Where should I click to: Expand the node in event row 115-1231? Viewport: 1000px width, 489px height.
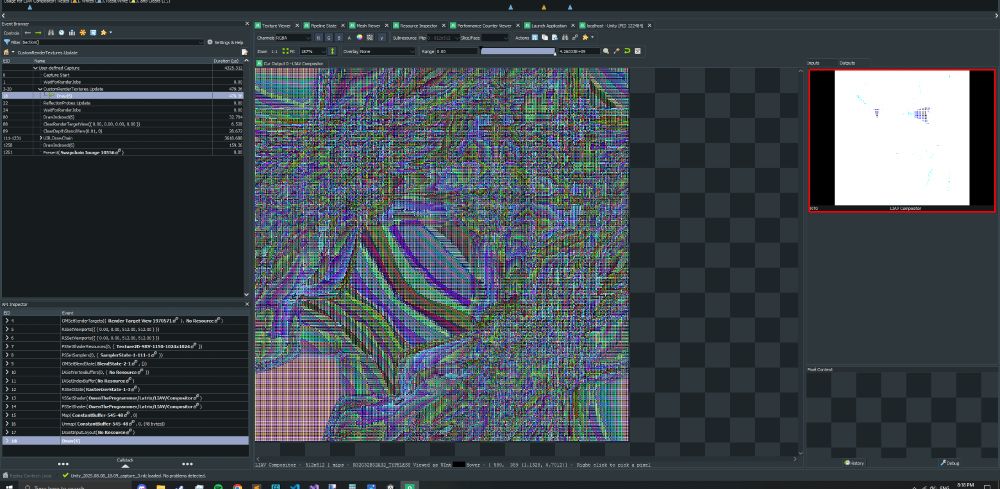click(40, 138)
